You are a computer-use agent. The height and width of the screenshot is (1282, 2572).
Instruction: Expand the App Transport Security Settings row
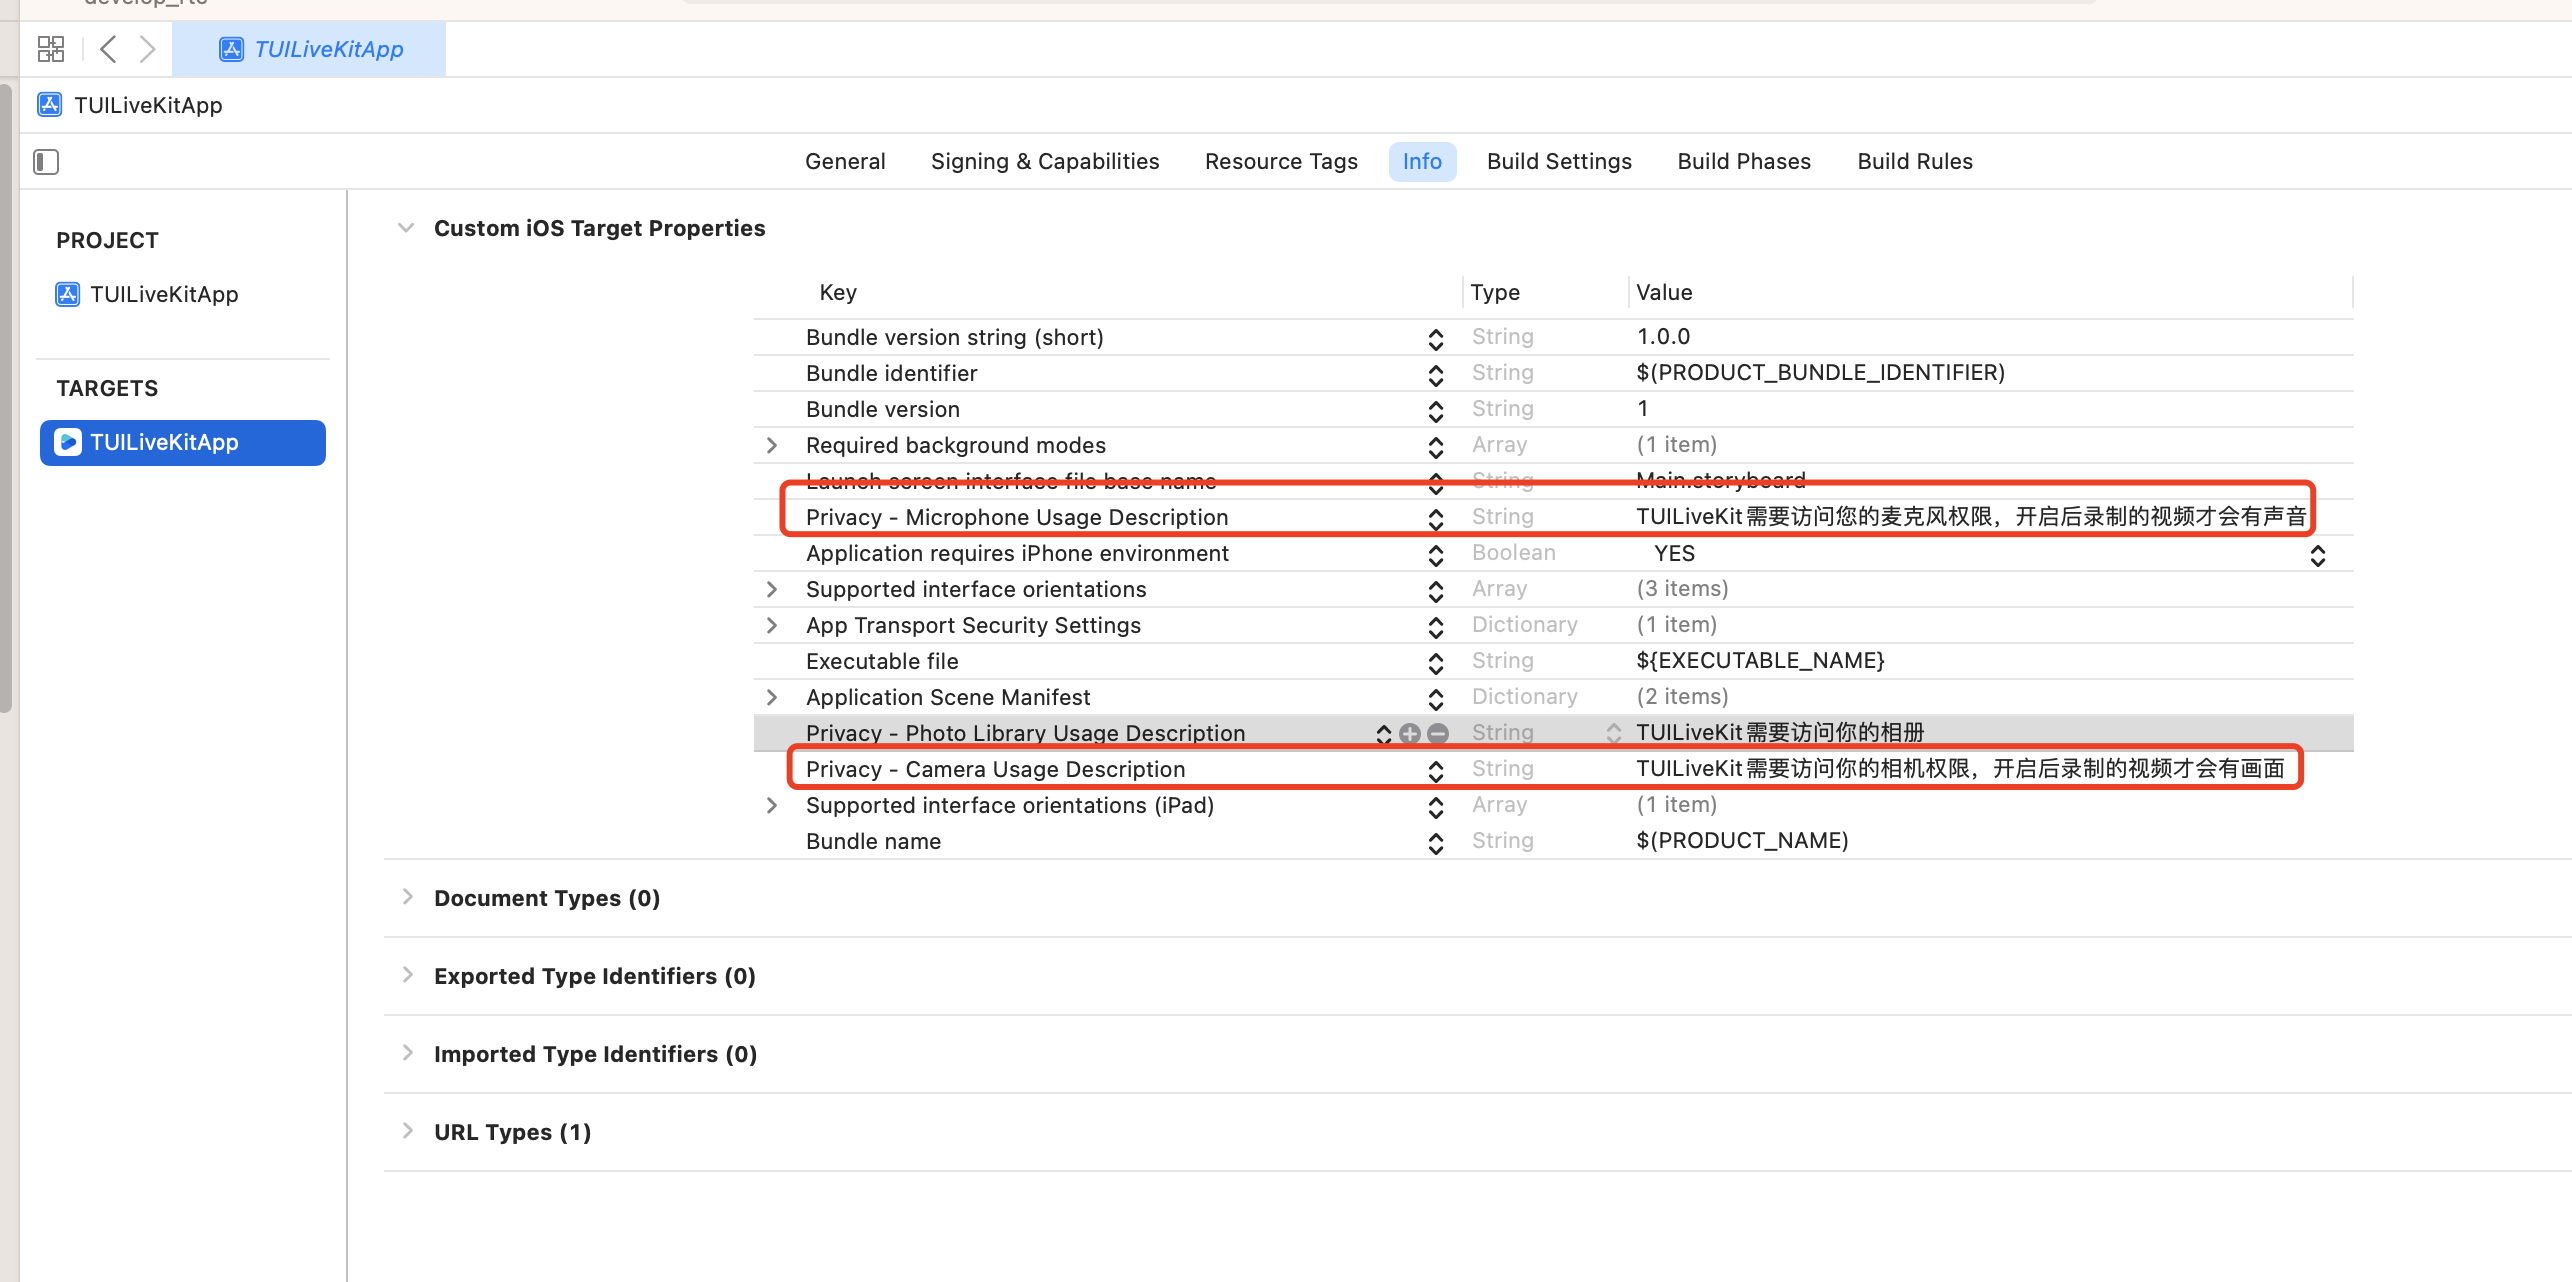coord(771,625)
